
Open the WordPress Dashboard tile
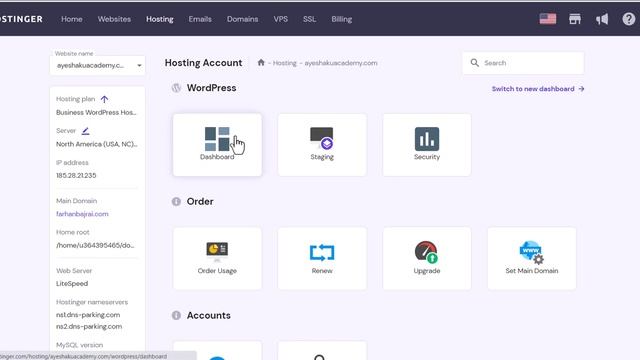coord(217,145)
